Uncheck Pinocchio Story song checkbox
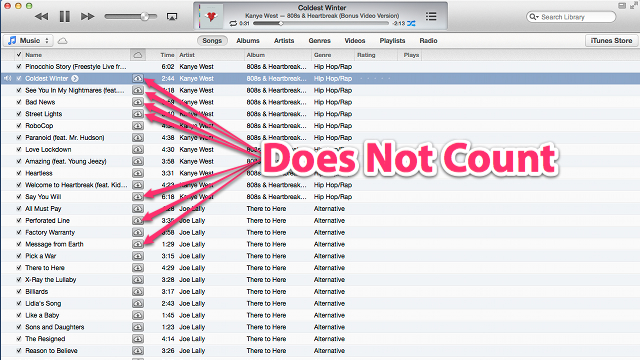640x360 pixels. tap(18, 67)
